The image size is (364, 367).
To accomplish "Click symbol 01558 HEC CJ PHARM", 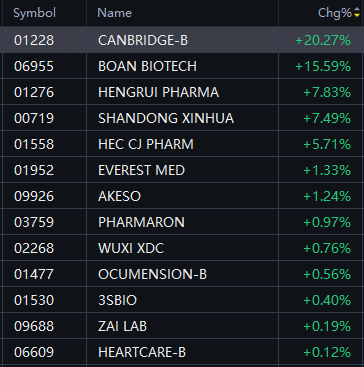I will pyautogui.click(x=34, y=144).
